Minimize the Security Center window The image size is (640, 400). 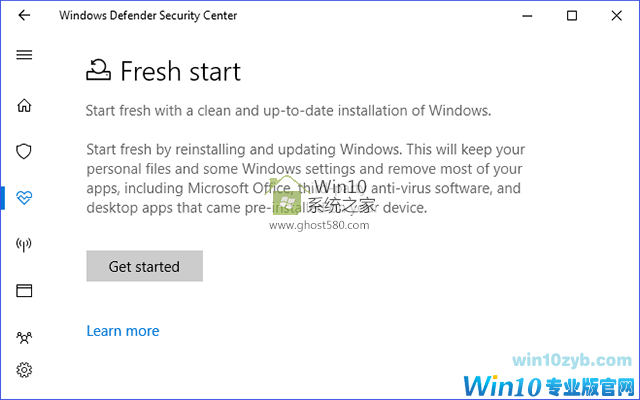tap(526, 15)
